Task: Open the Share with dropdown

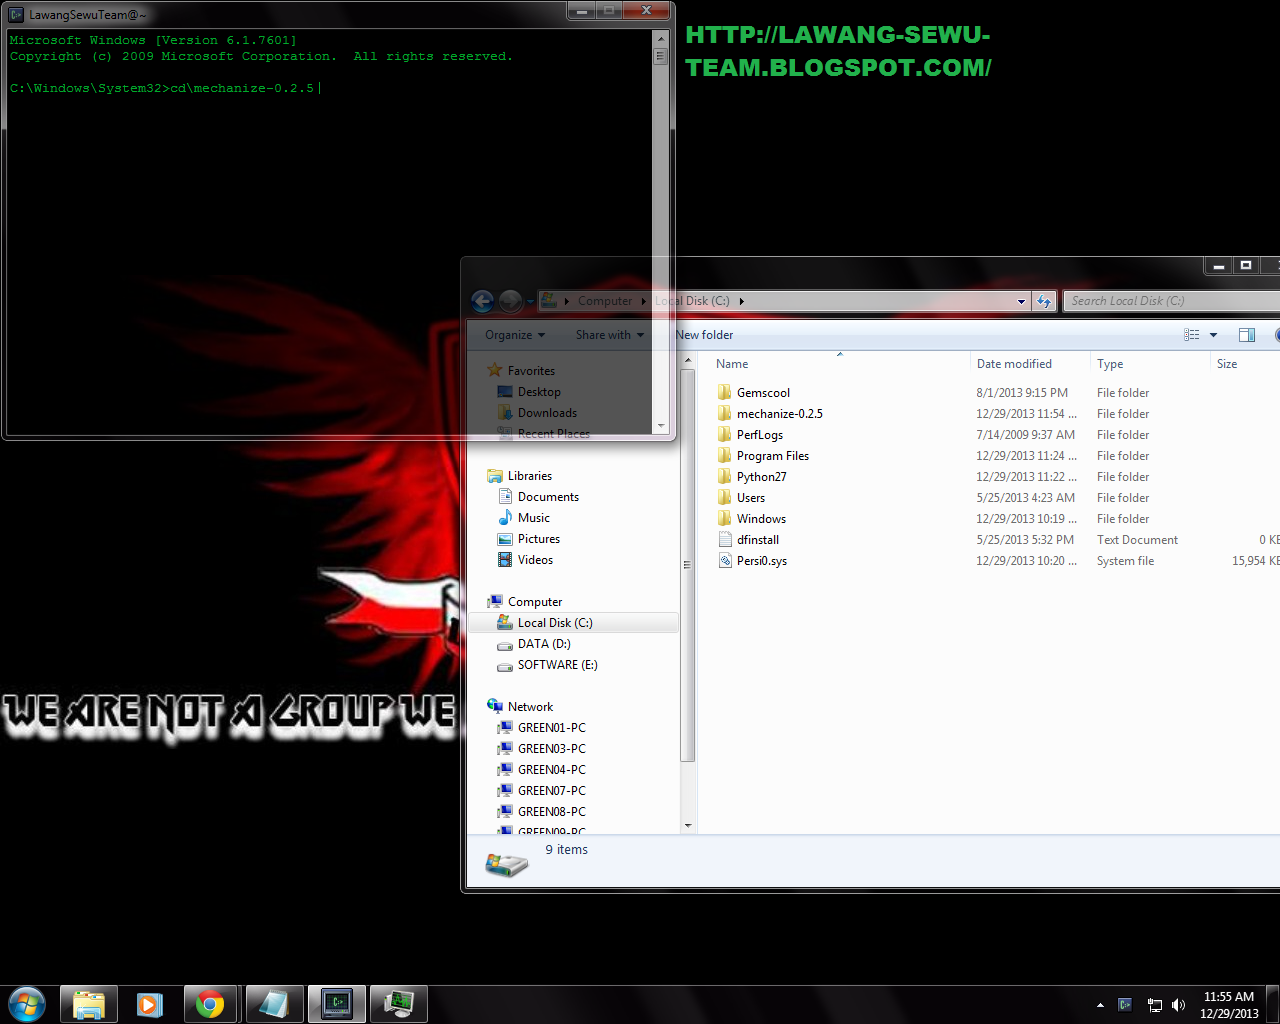Action: pyautogui.click(x=608, y=334)
